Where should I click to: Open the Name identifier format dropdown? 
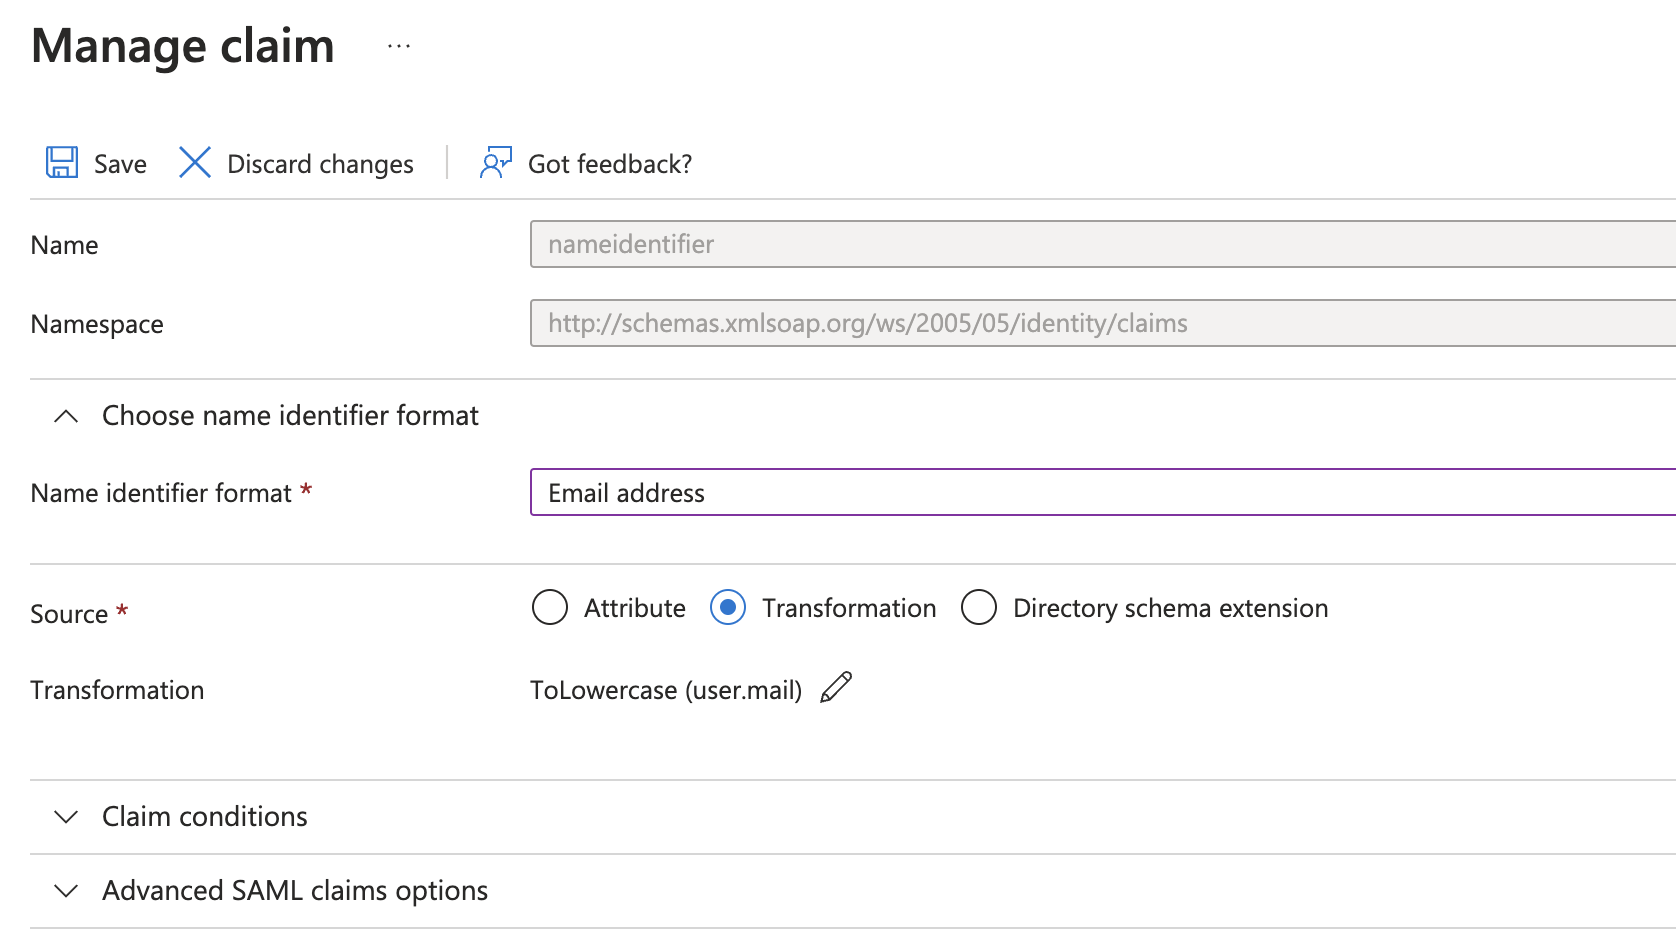(1100, 492)
